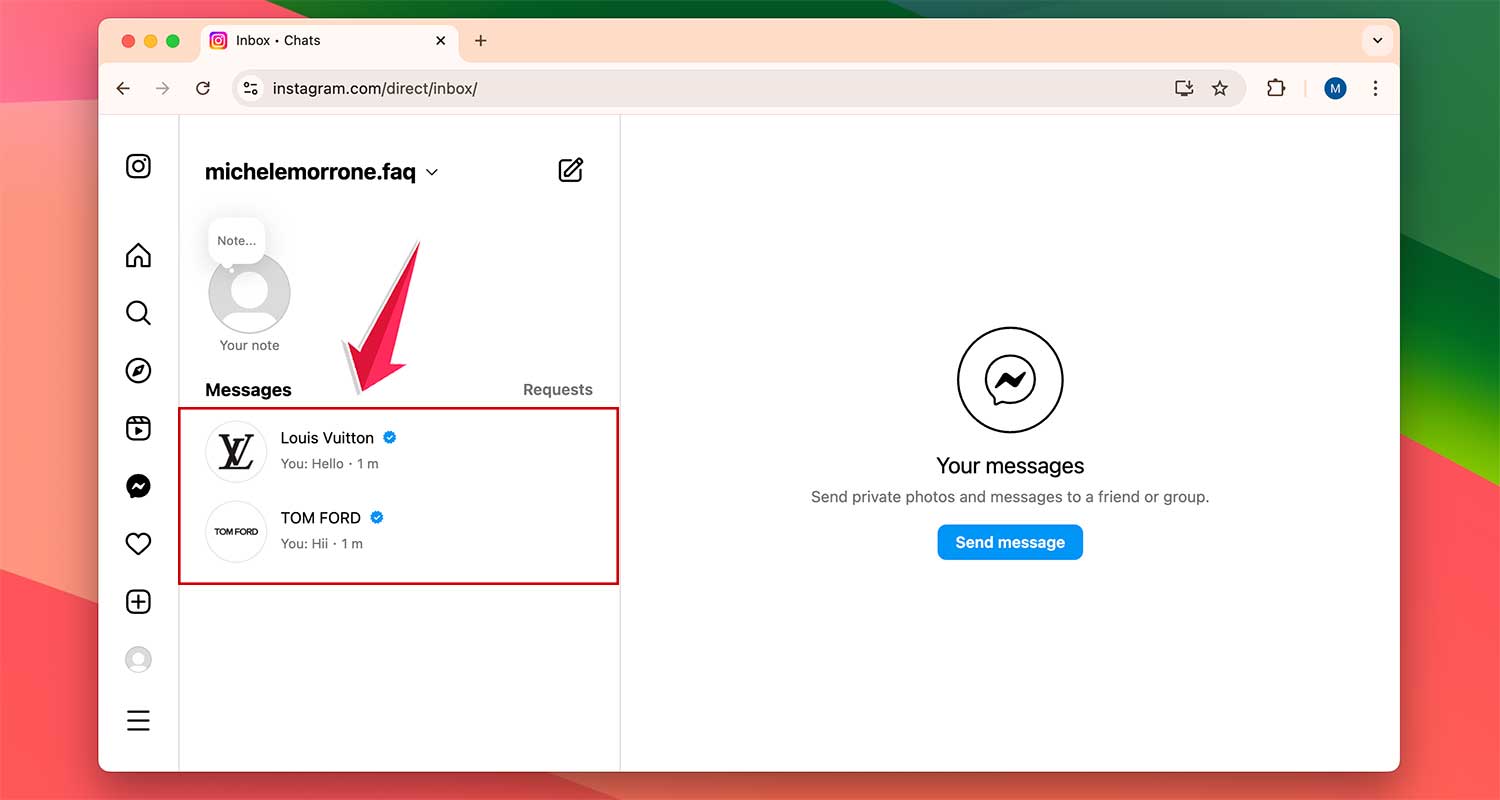This screenshot has width=1500, height=800.
Task: Open Chrome's three-dot menu
Action: [x=1375, y=88]
